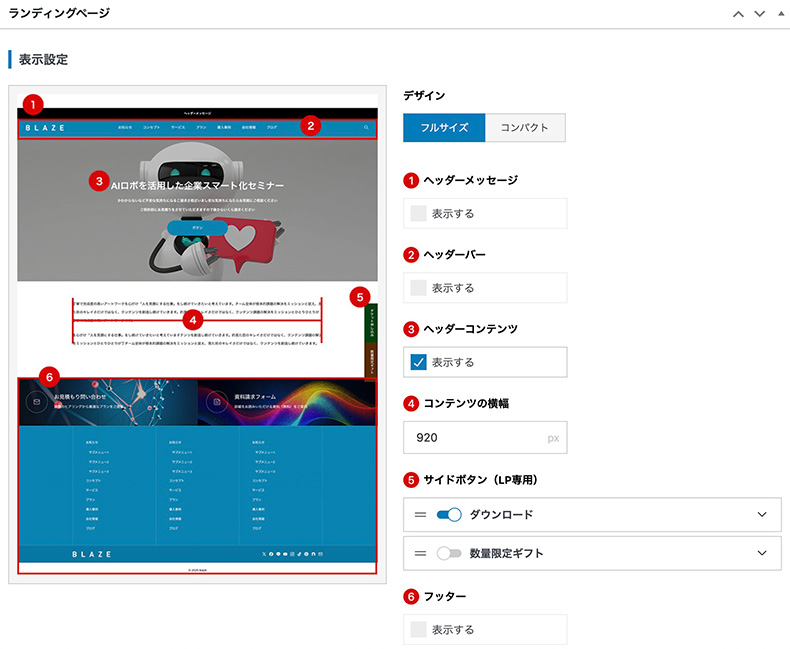Enable the ヘッダーメッセージ 表示する checkbox
This screenshot has width=790, height=649.
419,213
